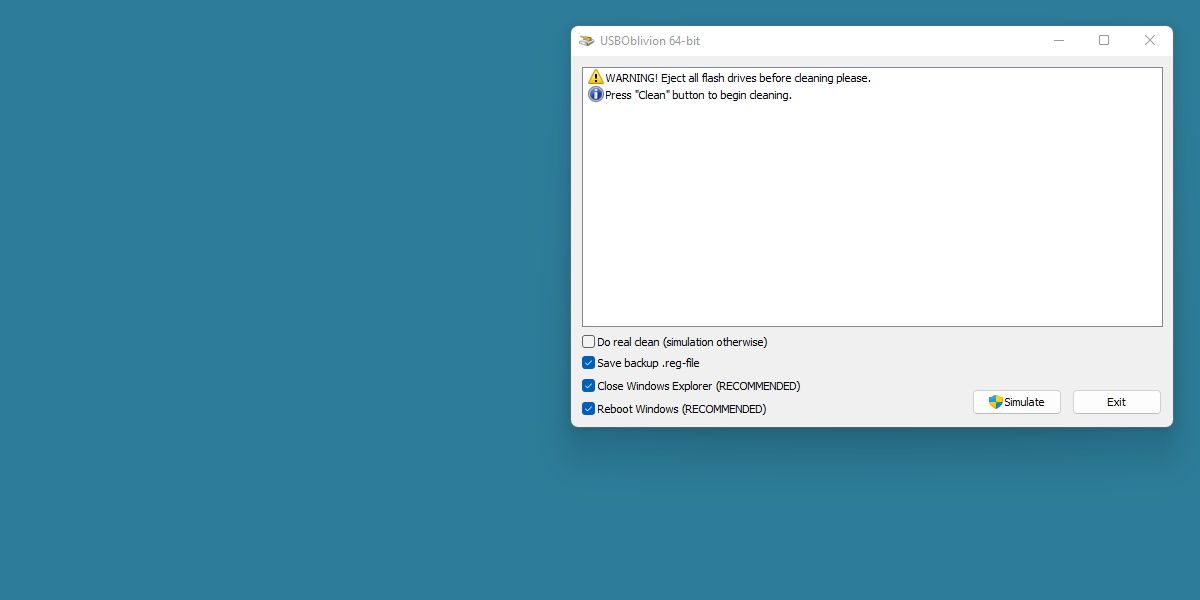Minimize the USBOblivion window

1059,41
